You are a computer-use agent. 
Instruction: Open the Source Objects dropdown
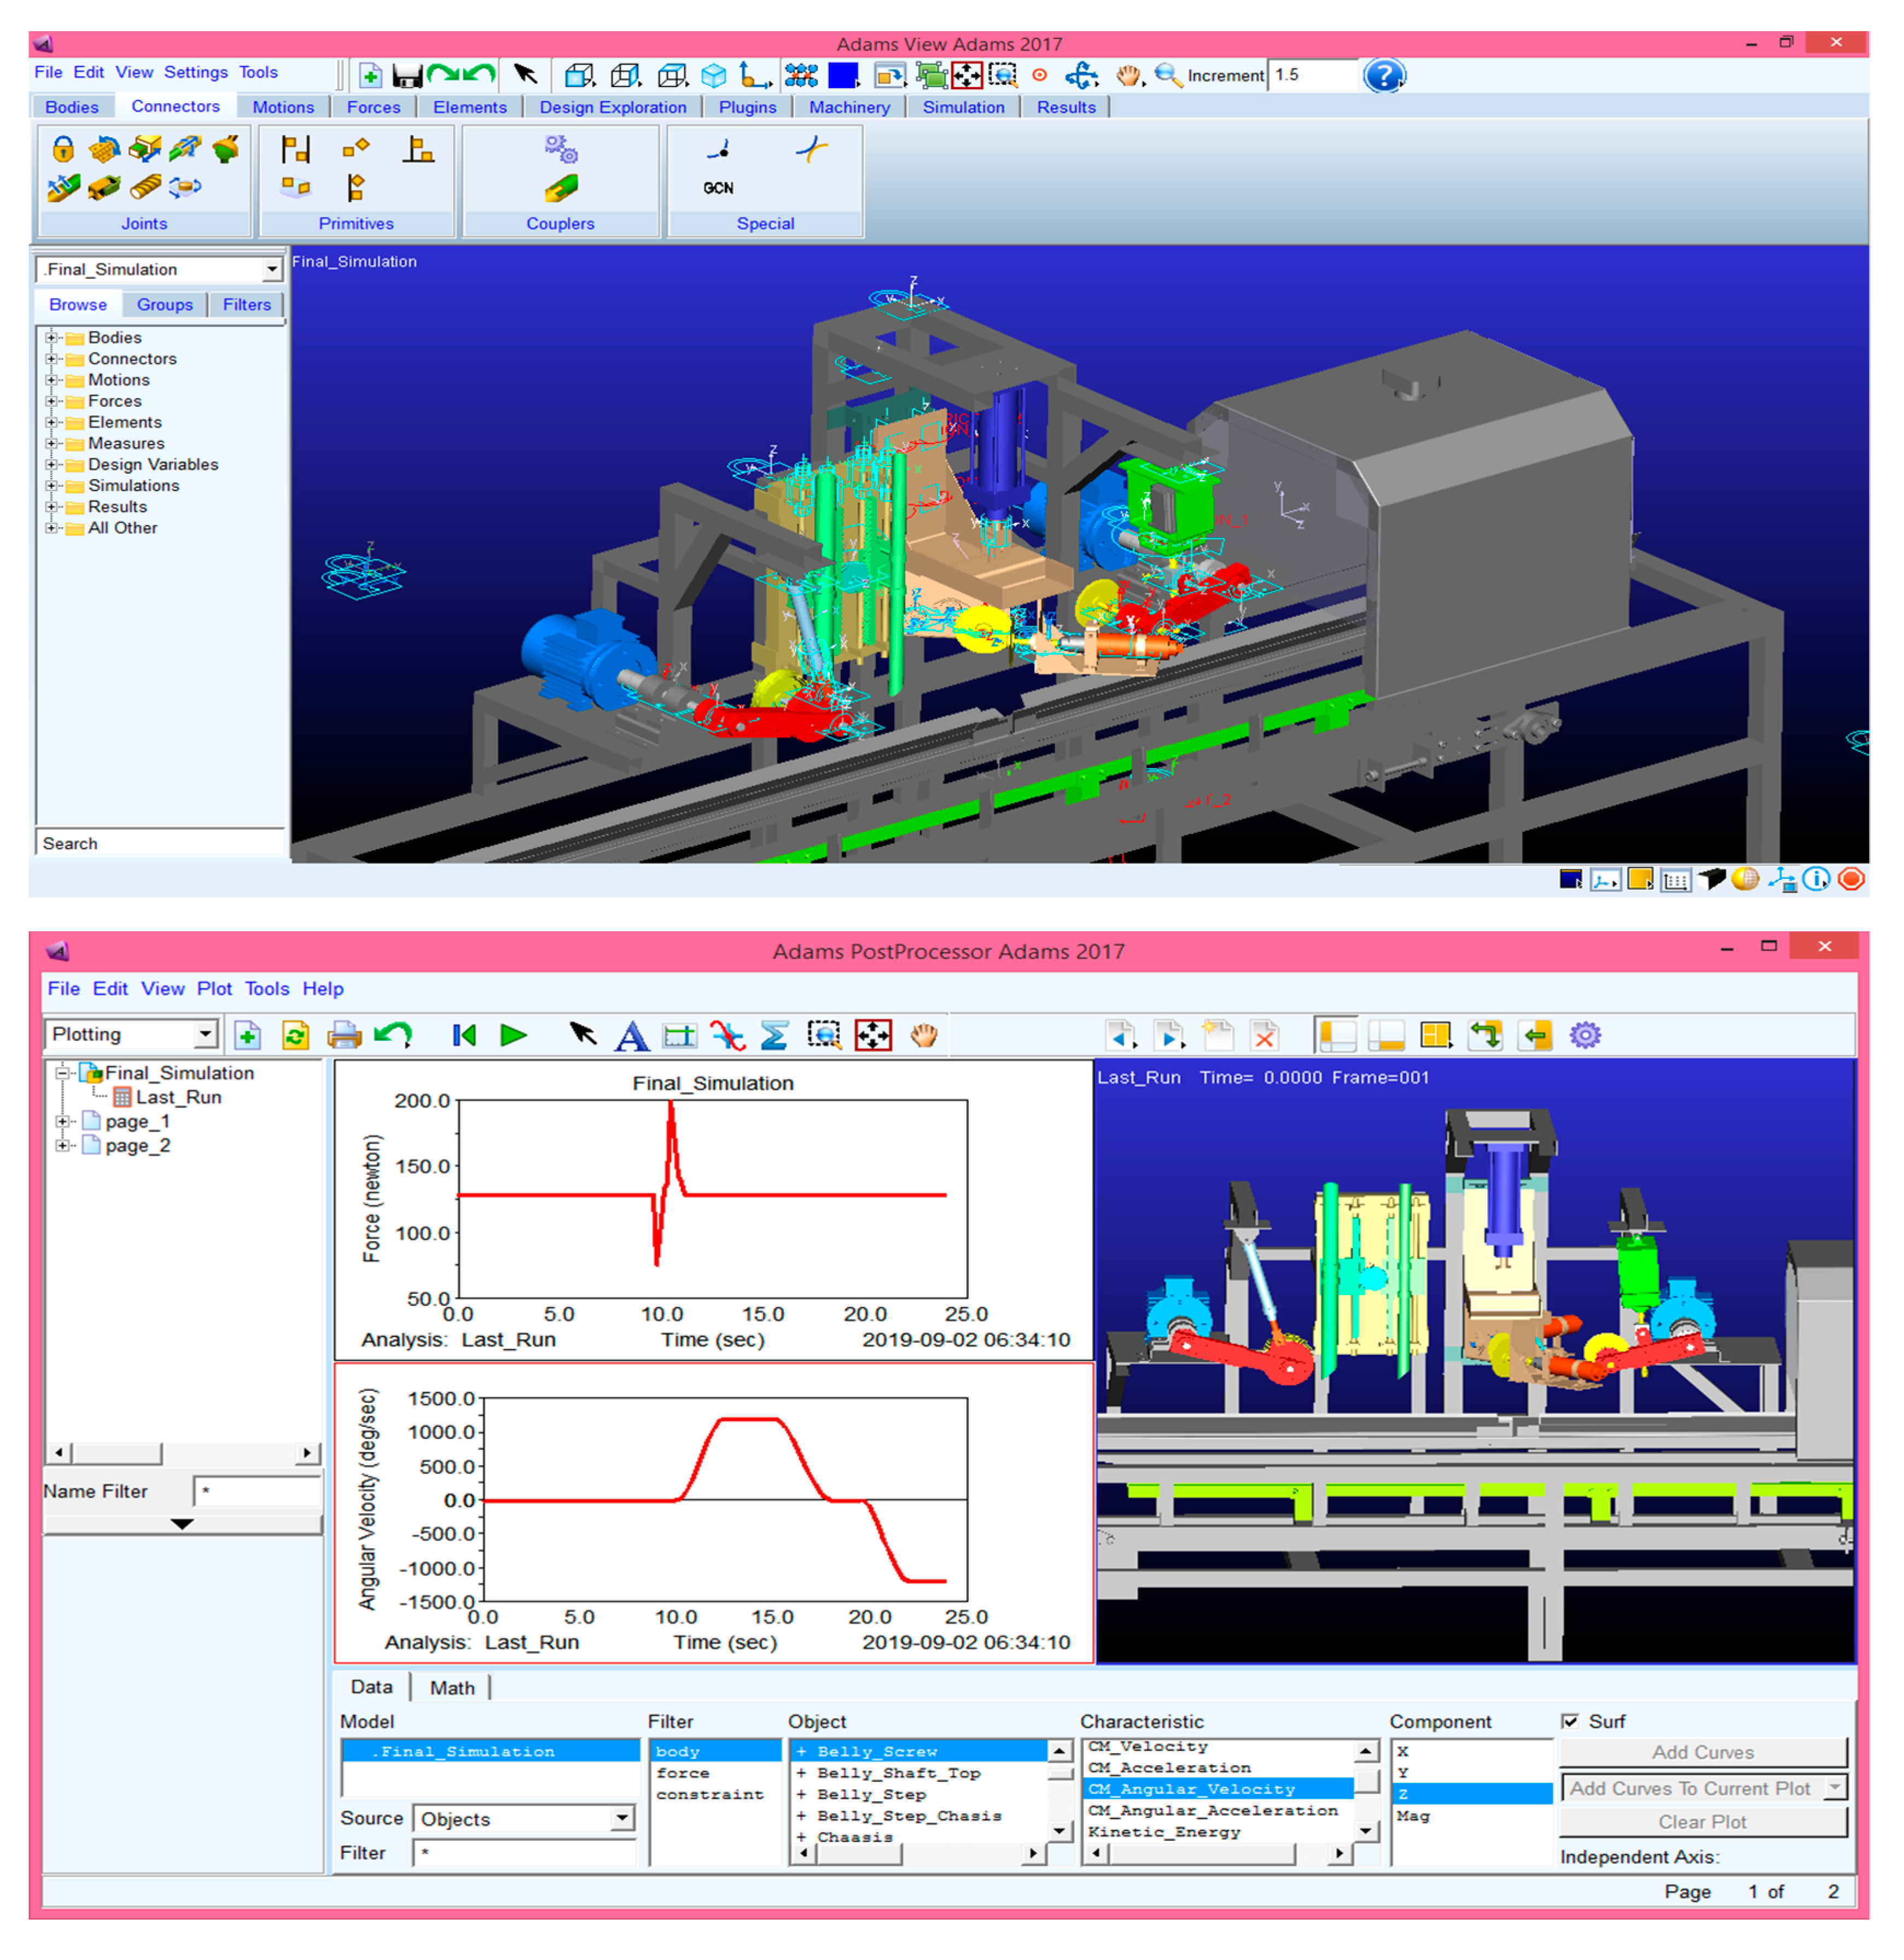[622, 1818]
